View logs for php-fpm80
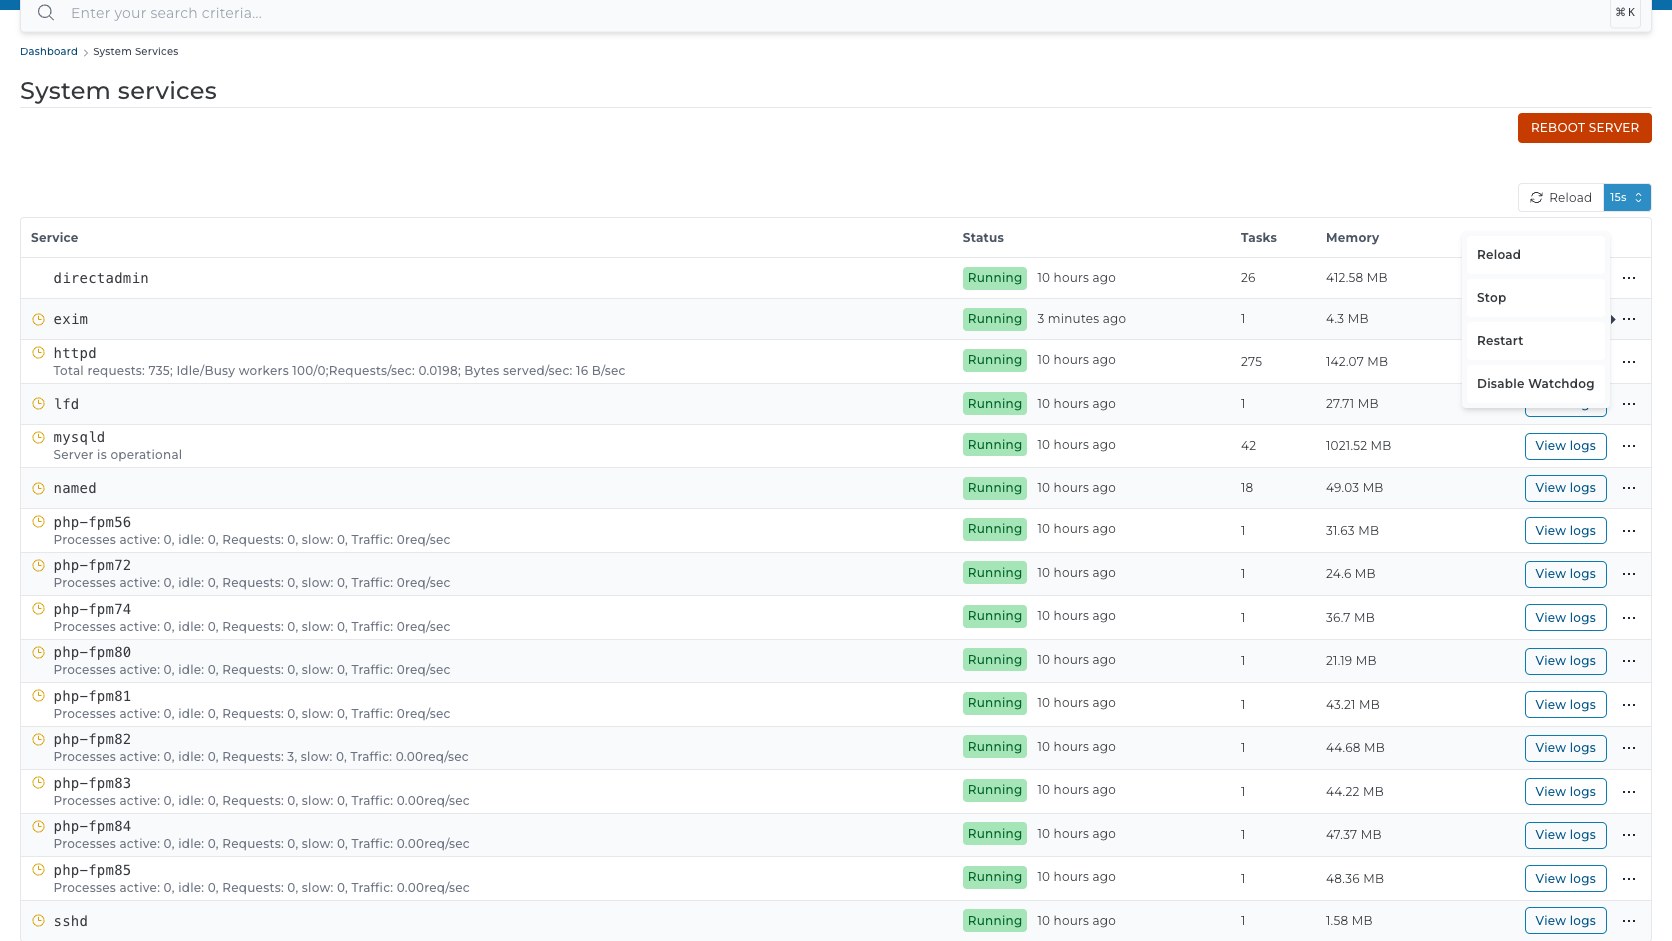 1565,661
